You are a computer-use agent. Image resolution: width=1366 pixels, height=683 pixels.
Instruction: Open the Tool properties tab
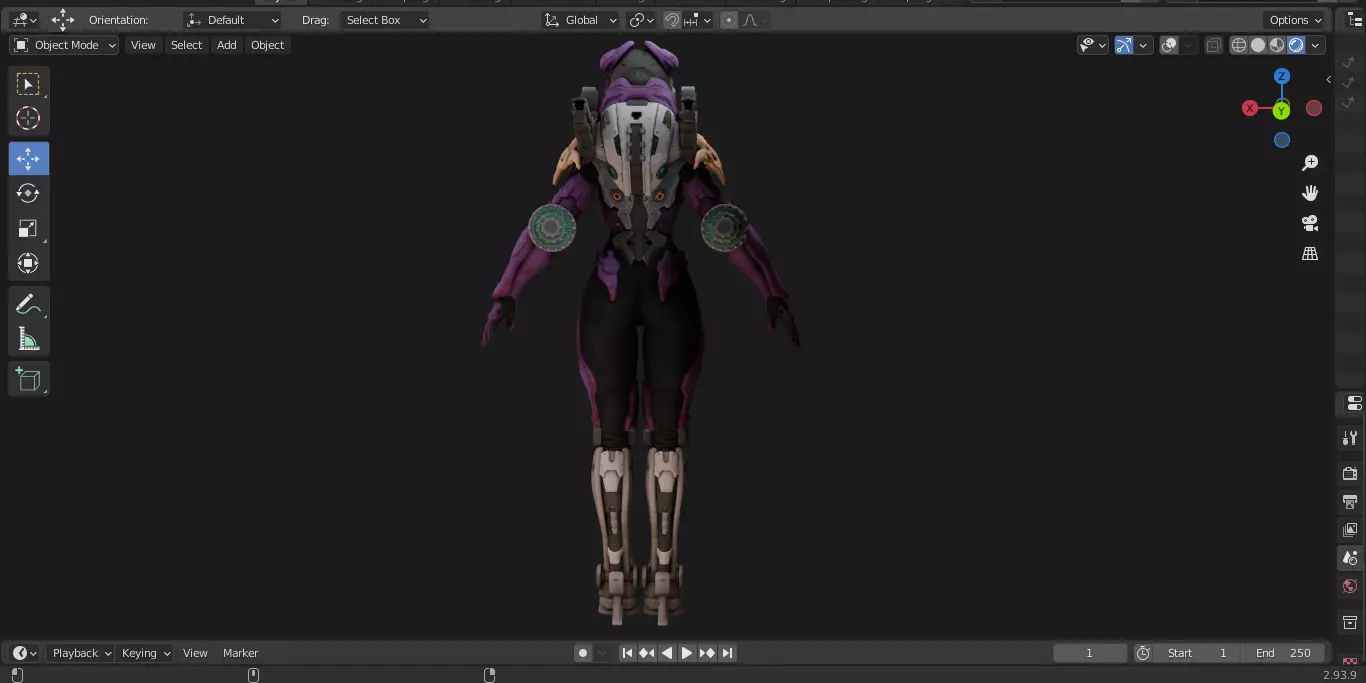pyautogui.click(x=1350, y=438)
